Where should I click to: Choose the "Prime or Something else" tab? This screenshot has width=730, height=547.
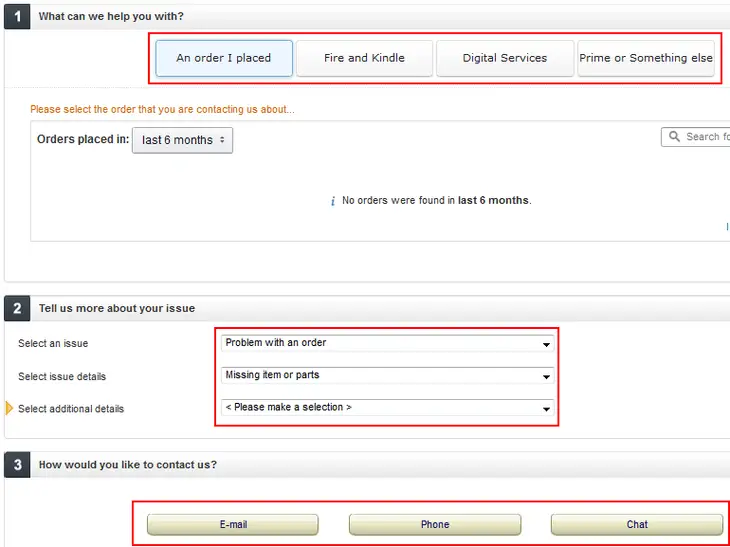coord(646,58)
